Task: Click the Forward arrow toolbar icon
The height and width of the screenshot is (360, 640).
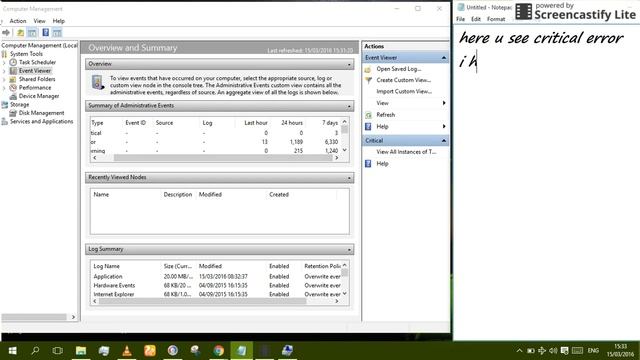Action: click(x=6, y=33)
